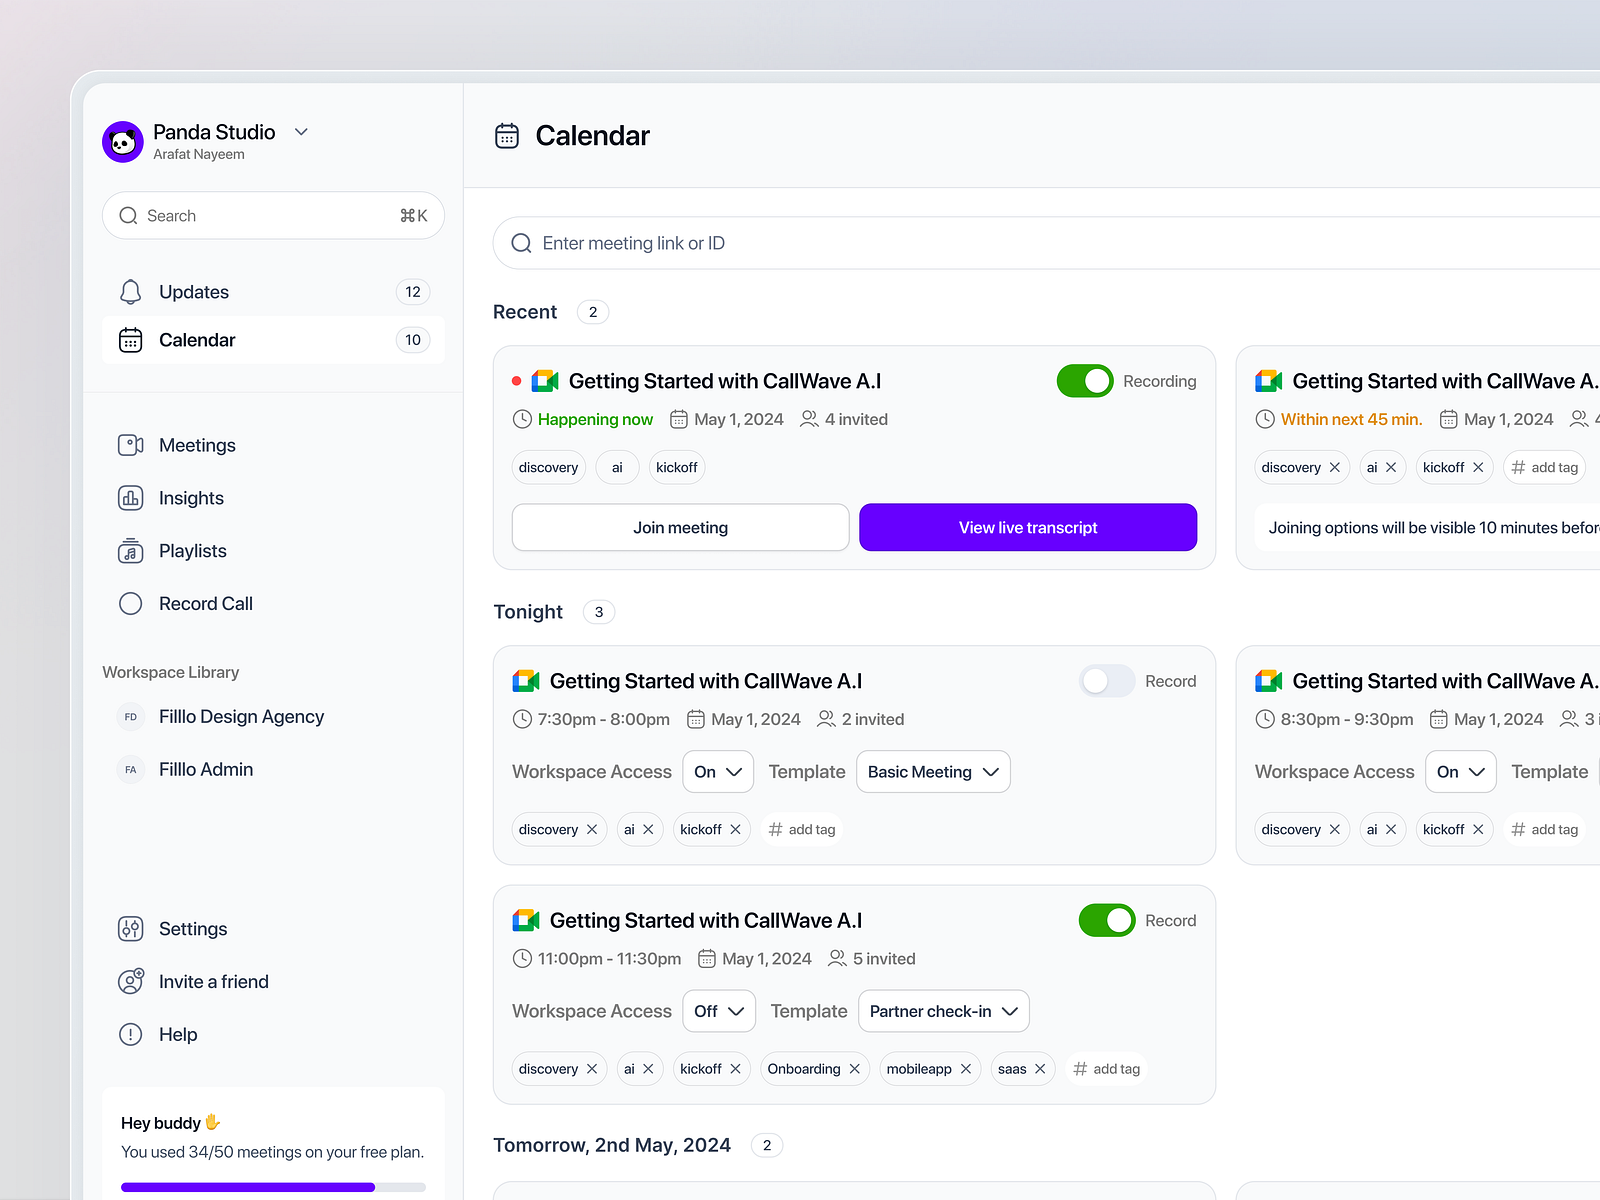Open Playlists via the music note icon
The width and height of the screenshot is (1600, 1200).
(130, 550)
